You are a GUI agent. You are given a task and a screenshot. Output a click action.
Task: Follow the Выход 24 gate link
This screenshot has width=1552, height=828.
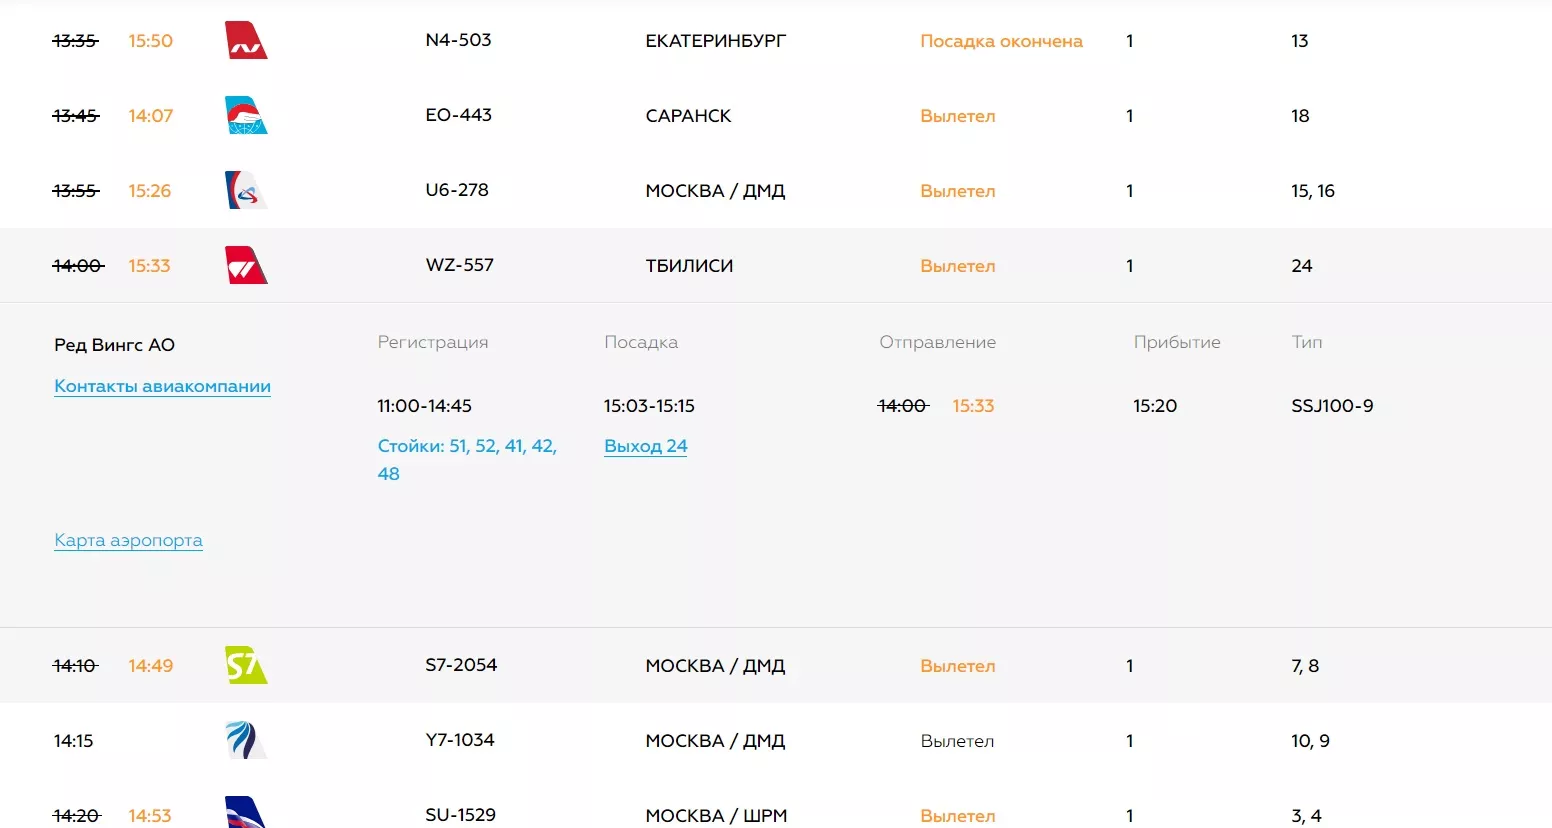point(645,446)
